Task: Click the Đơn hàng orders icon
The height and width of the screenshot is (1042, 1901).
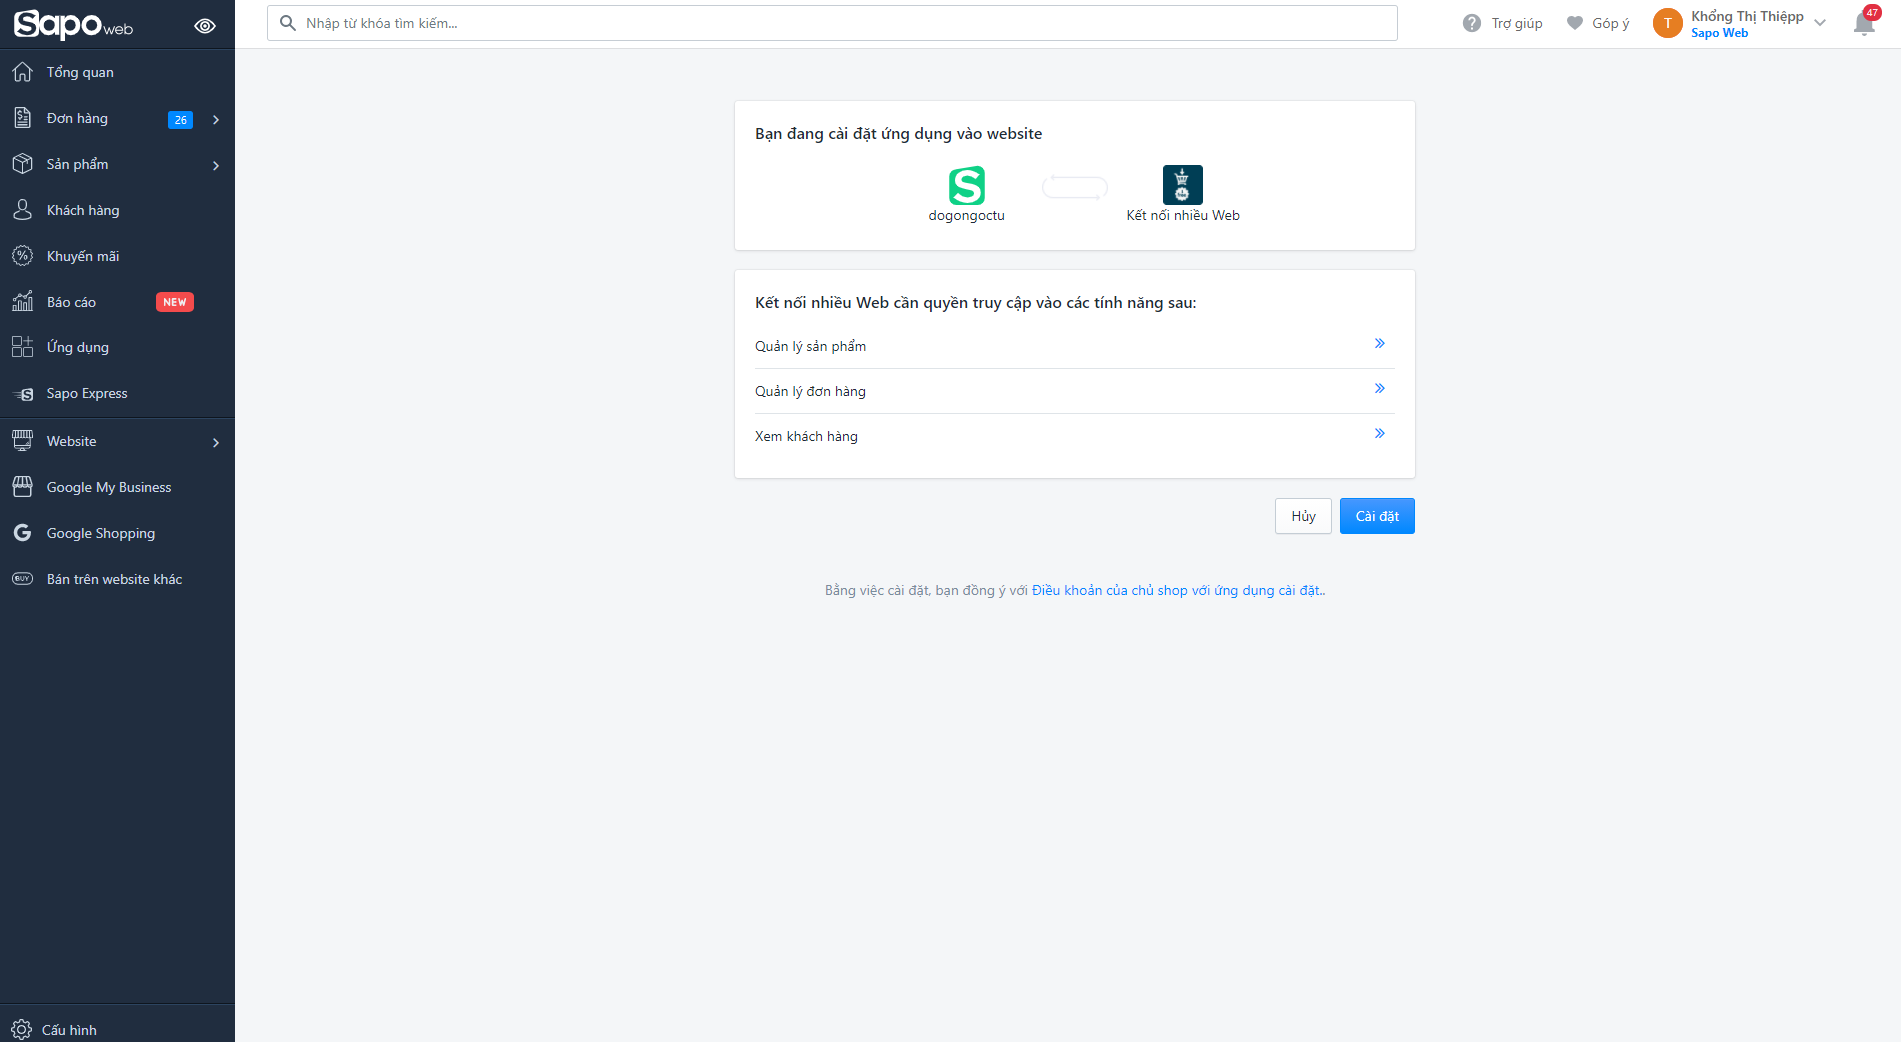Action: (x=22, y=118)
